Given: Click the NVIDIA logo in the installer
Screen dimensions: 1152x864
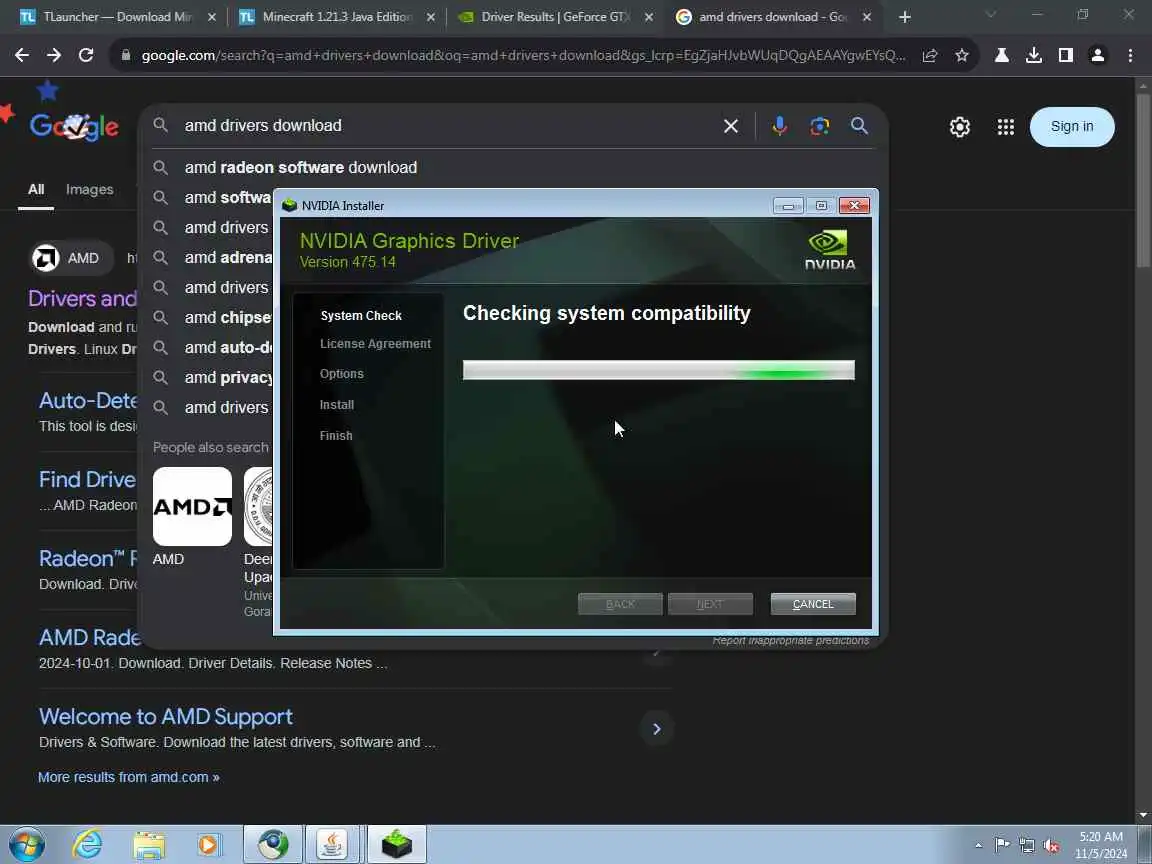Looking at the screenshot, I should [x=829, y=250].
